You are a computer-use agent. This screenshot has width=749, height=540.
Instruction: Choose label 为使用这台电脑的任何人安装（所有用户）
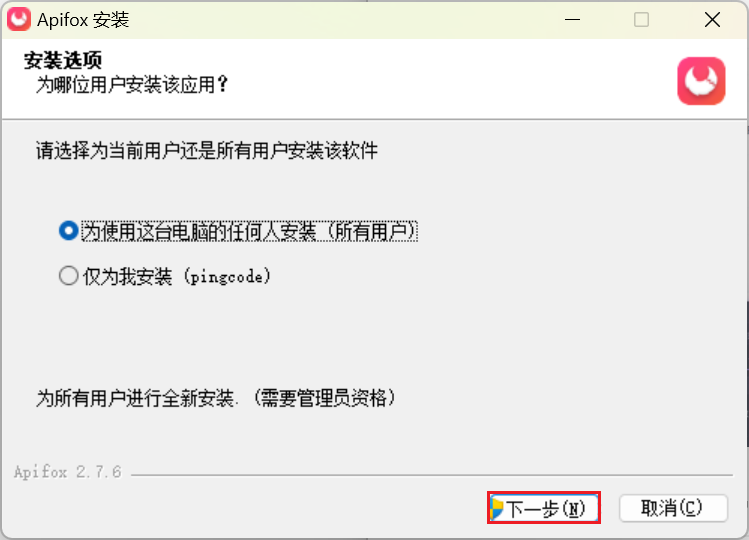click(x=250, y=231)
